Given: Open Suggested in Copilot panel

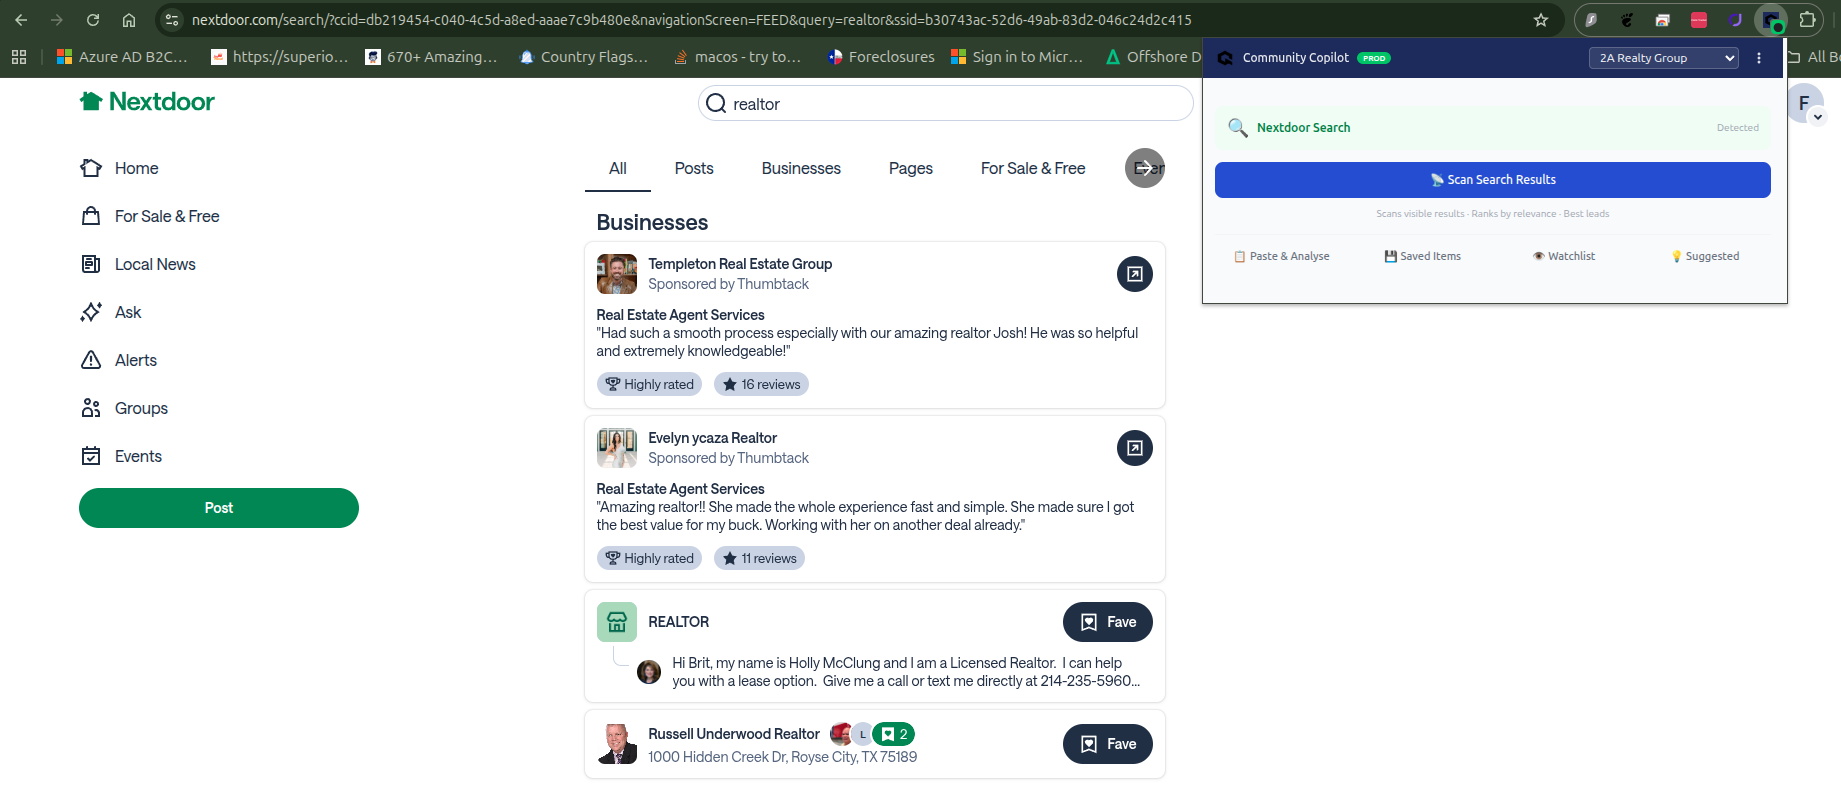Looking at the screenshot, I should 1705,256.
